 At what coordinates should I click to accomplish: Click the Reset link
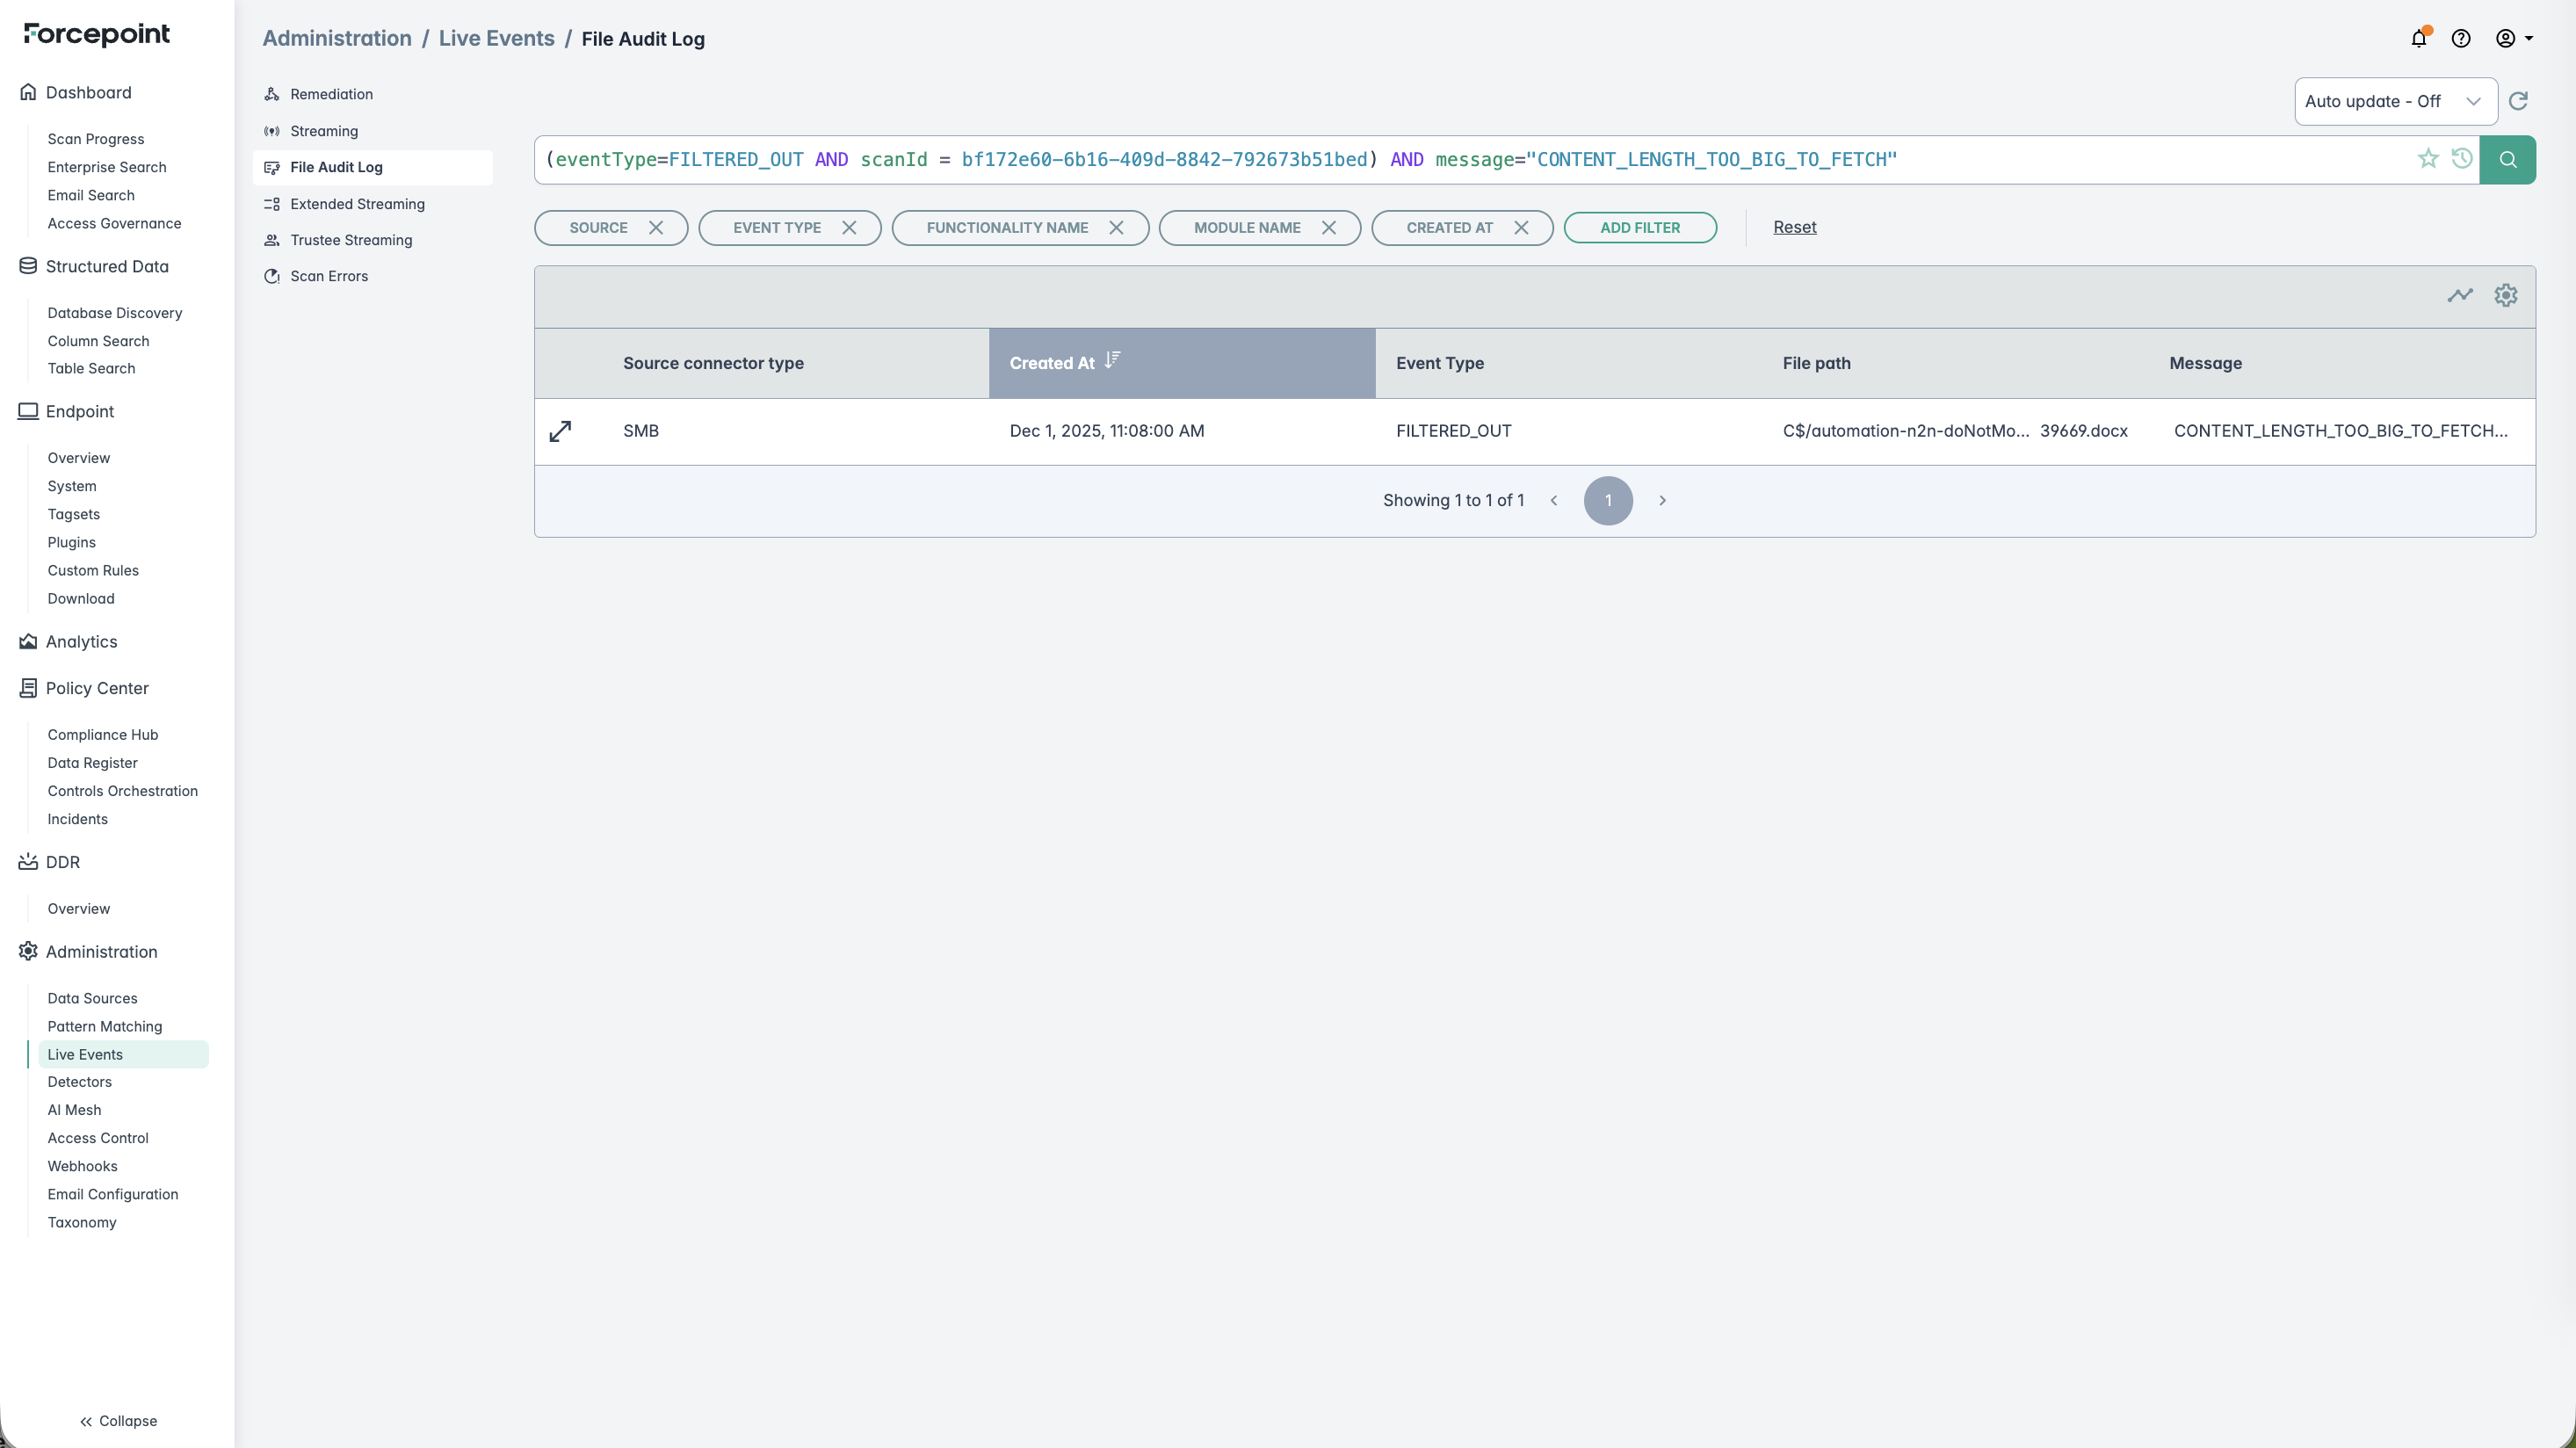(x=1794, y=227)
